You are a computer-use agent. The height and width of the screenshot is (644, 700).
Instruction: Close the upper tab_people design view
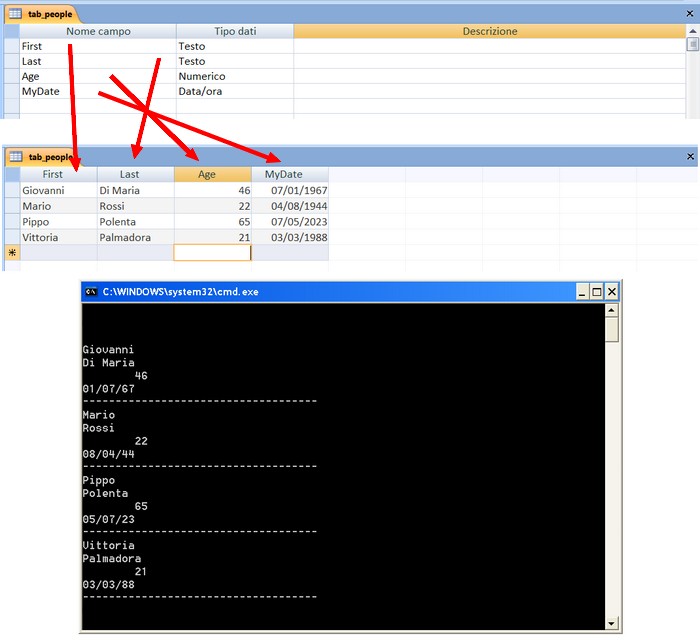click(x=690, y=14)
